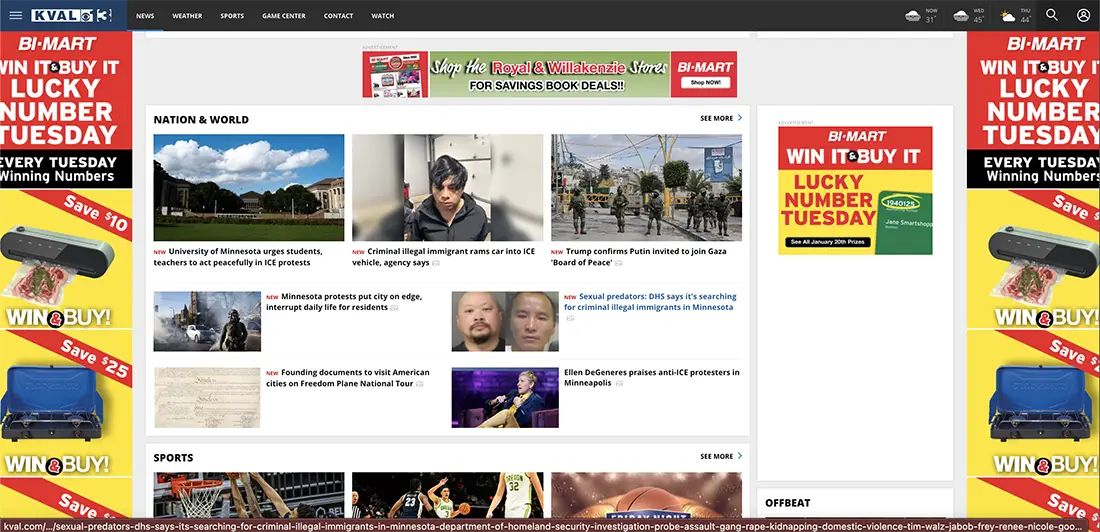Click the Bi-Mart Lucky Number Tuesday sidebar ad
1100x532 pixels.
pos(855,190)
